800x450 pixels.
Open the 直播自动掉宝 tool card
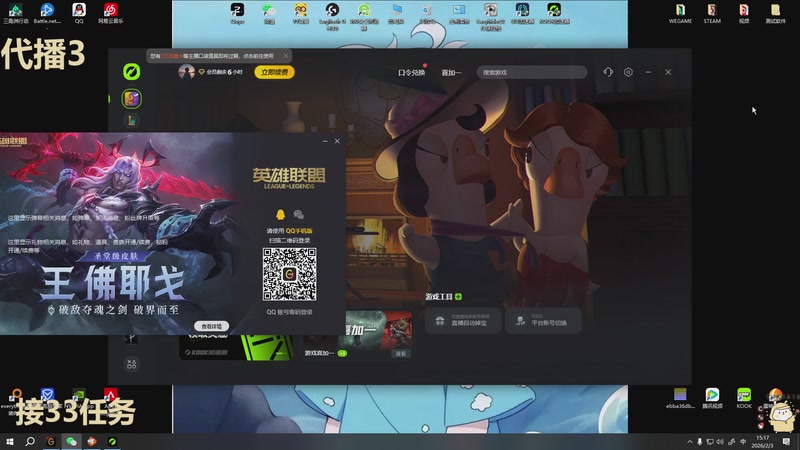pyautogui.click(x=463, y=320)
